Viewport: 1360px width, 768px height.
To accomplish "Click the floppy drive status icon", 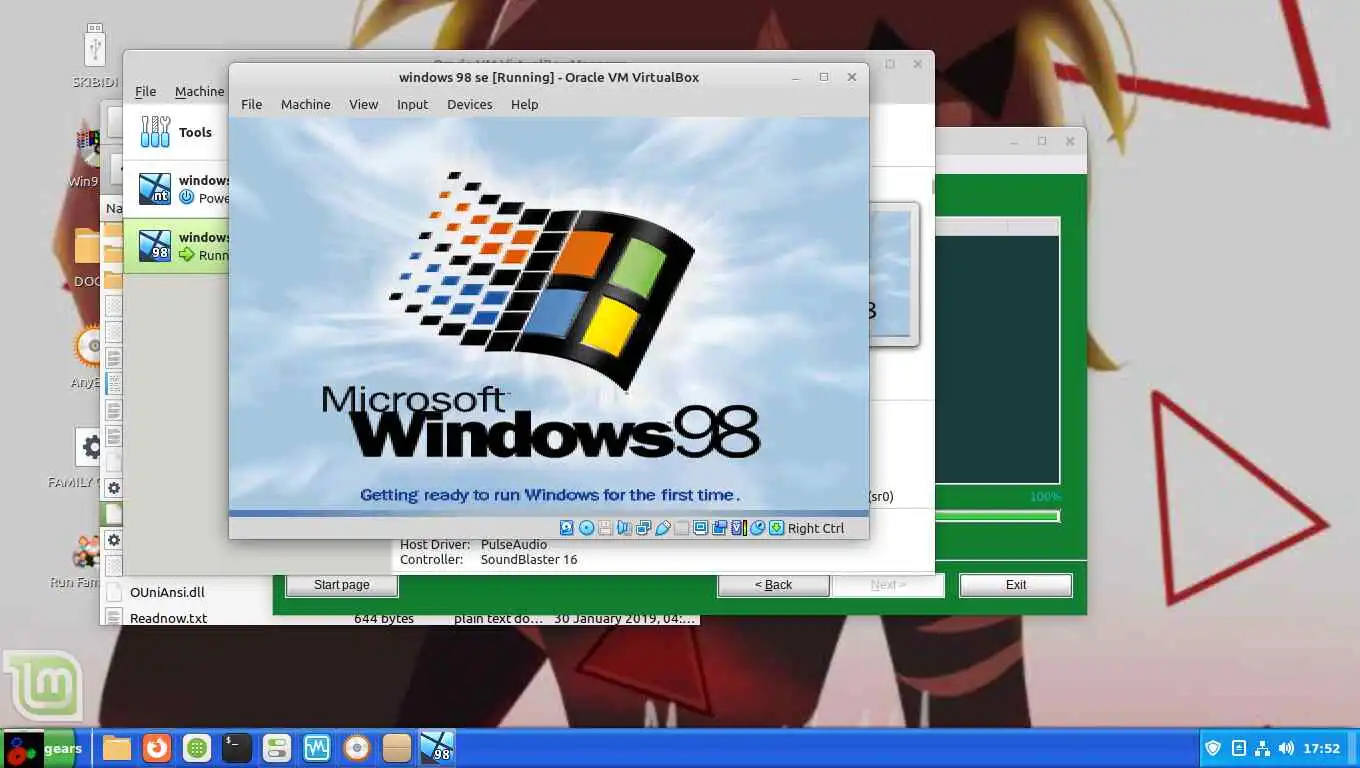I will [x=605, y=528].
